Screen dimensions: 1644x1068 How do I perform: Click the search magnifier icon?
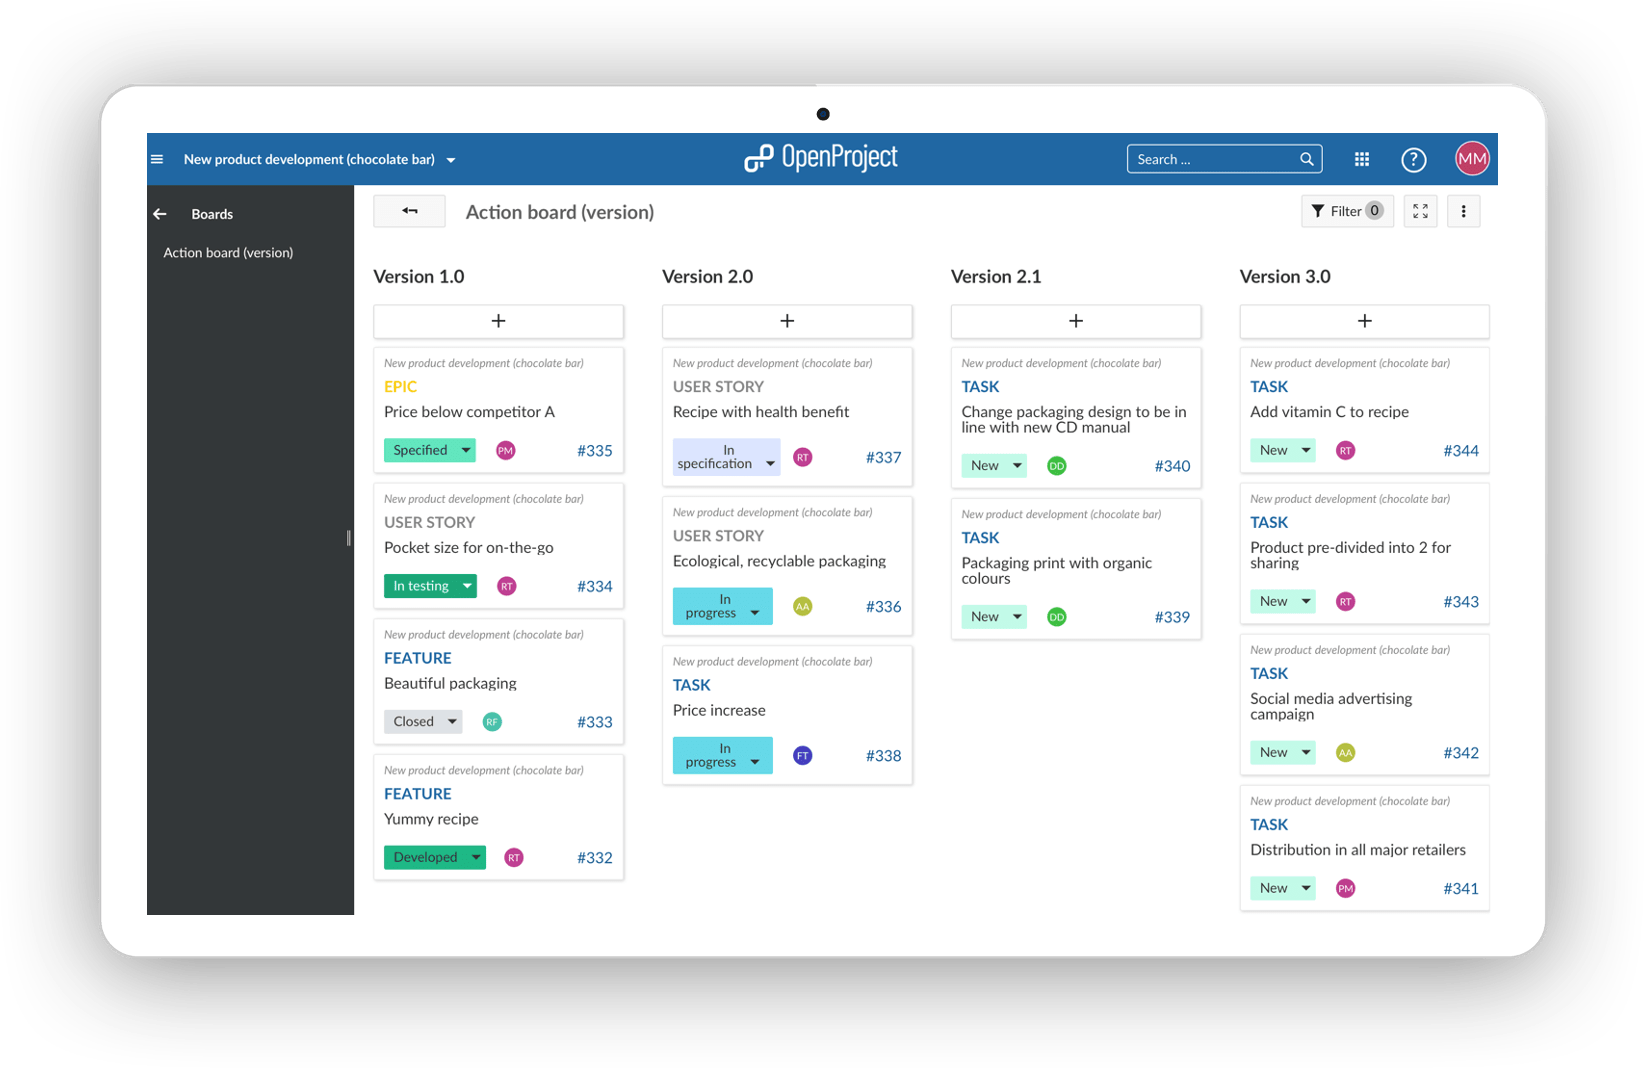tap(1306, 159)
